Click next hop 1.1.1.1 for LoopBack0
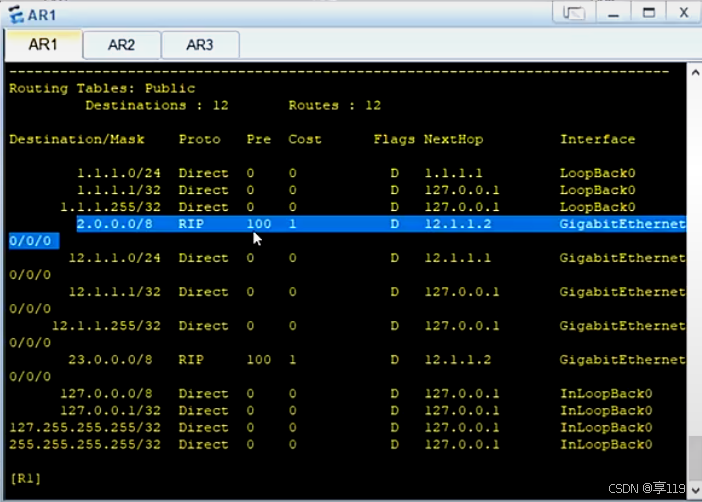 [454, 173]
